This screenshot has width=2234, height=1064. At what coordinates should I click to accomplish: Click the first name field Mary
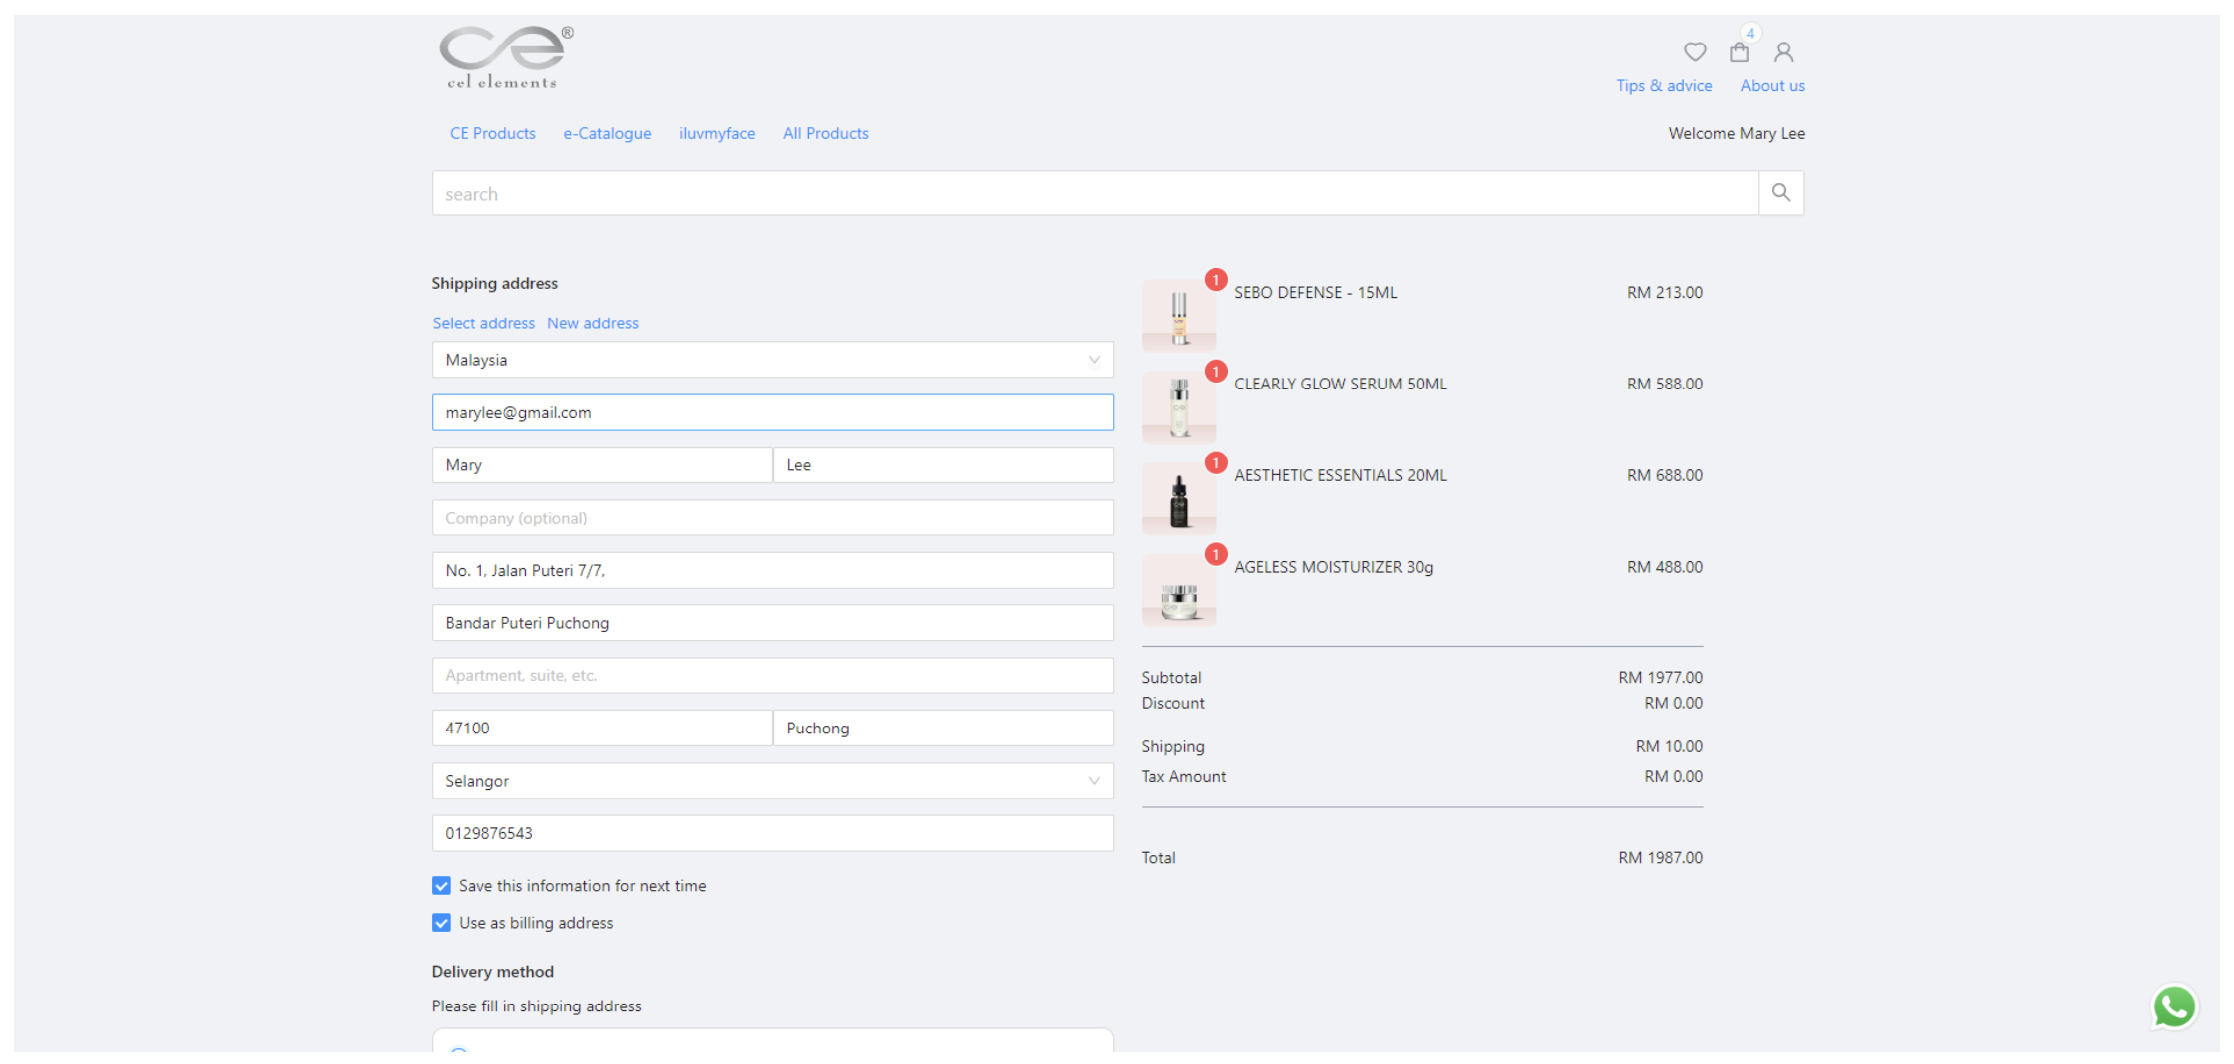click(x=602, y=465)
